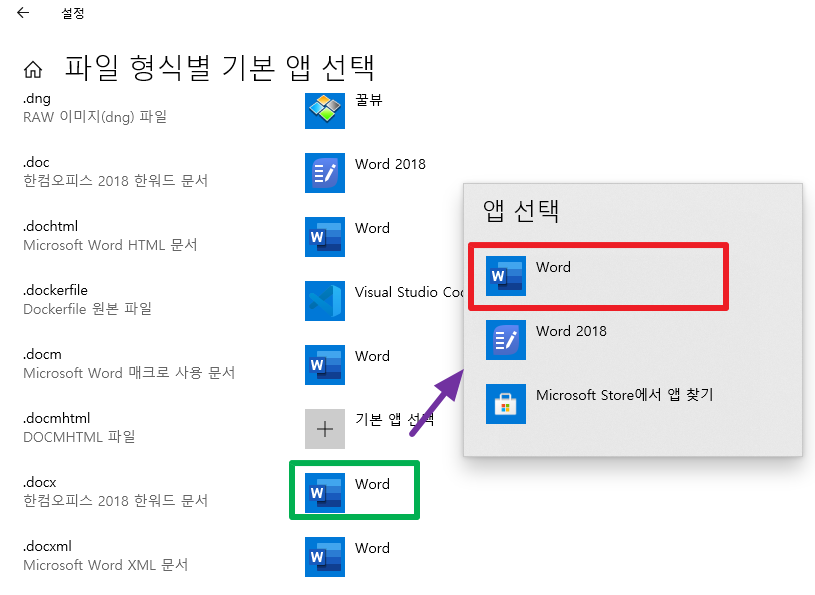Click Word icon in .docx row
The height and width of the screenshot is (595, 815).
pos(325,493)
